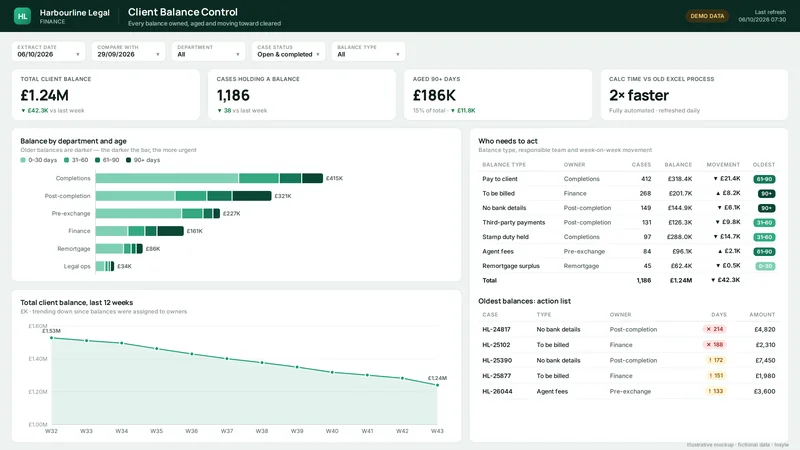800x450 pixels.
Task: Select the Cases Holding a Balance card
Action: coord(302,95)
